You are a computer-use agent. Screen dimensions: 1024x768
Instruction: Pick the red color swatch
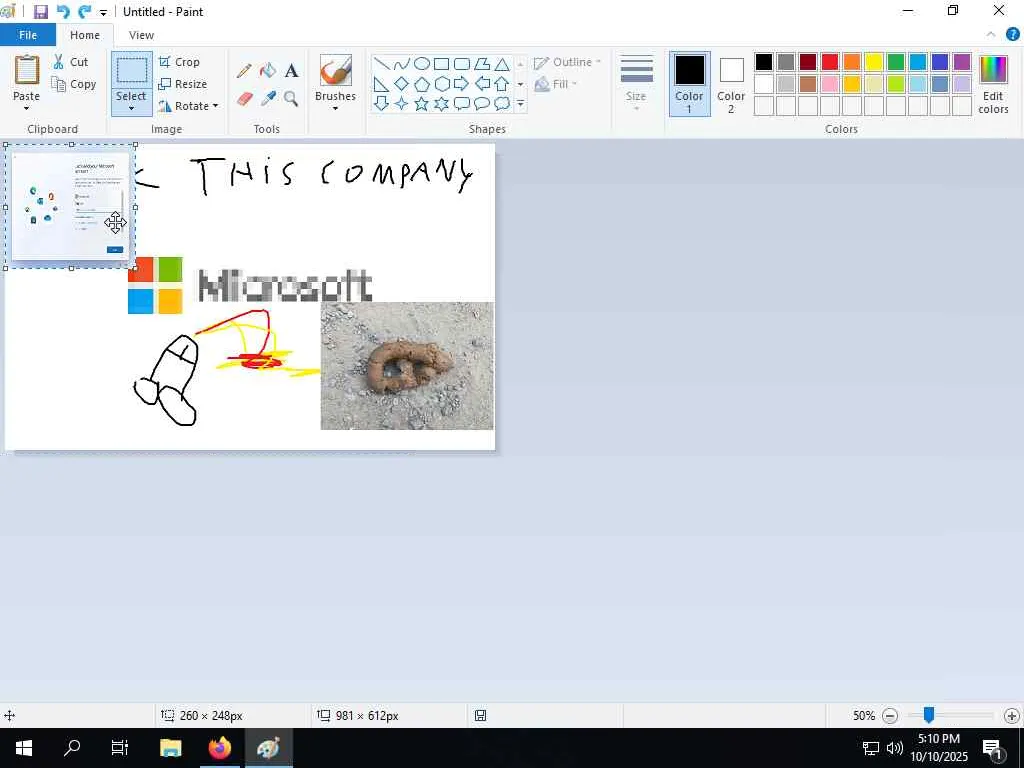click(830, 62)
